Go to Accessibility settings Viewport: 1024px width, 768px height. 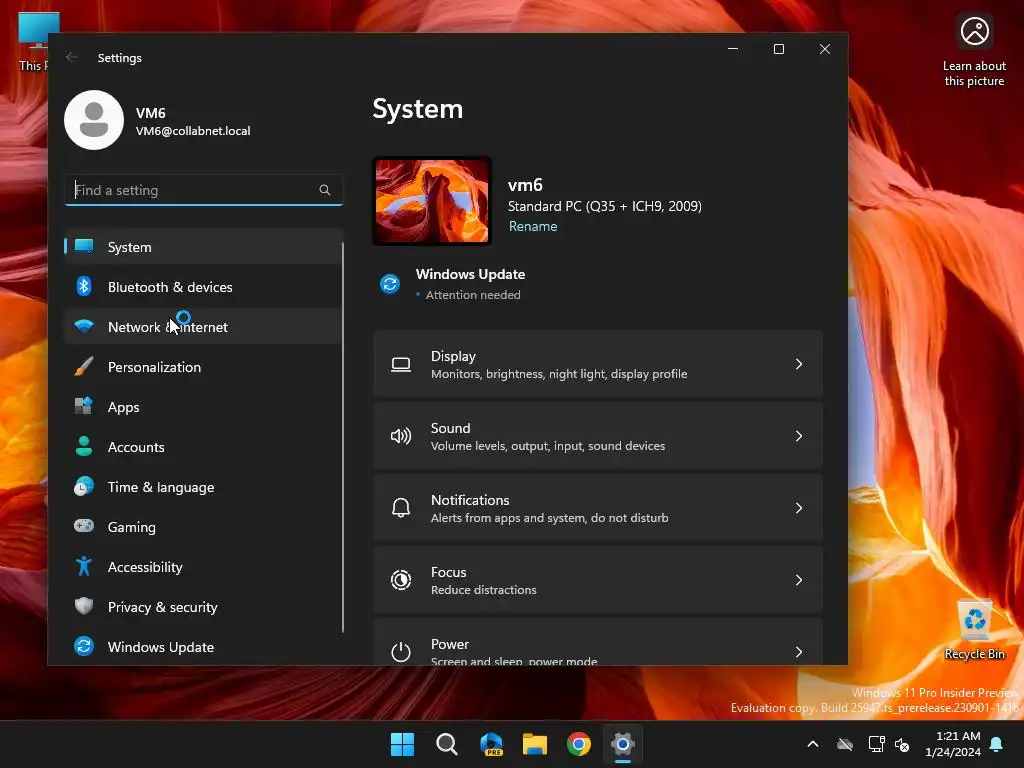point(203,566)
